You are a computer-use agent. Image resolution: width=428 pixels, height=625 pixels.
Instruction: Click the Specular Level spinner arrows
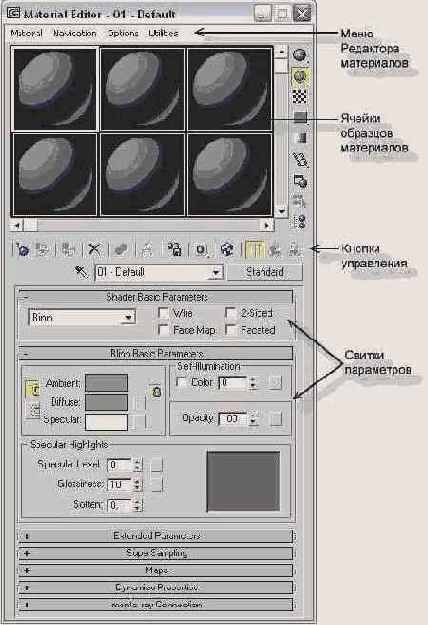137,465
